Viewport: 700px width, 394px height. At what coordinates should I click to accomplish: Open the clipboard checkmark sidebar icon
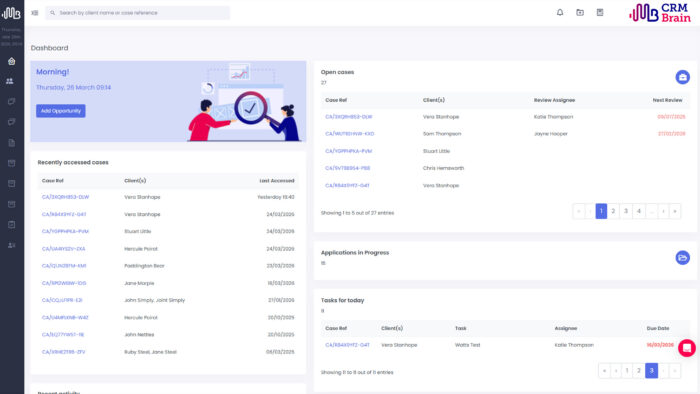[12, 224]
